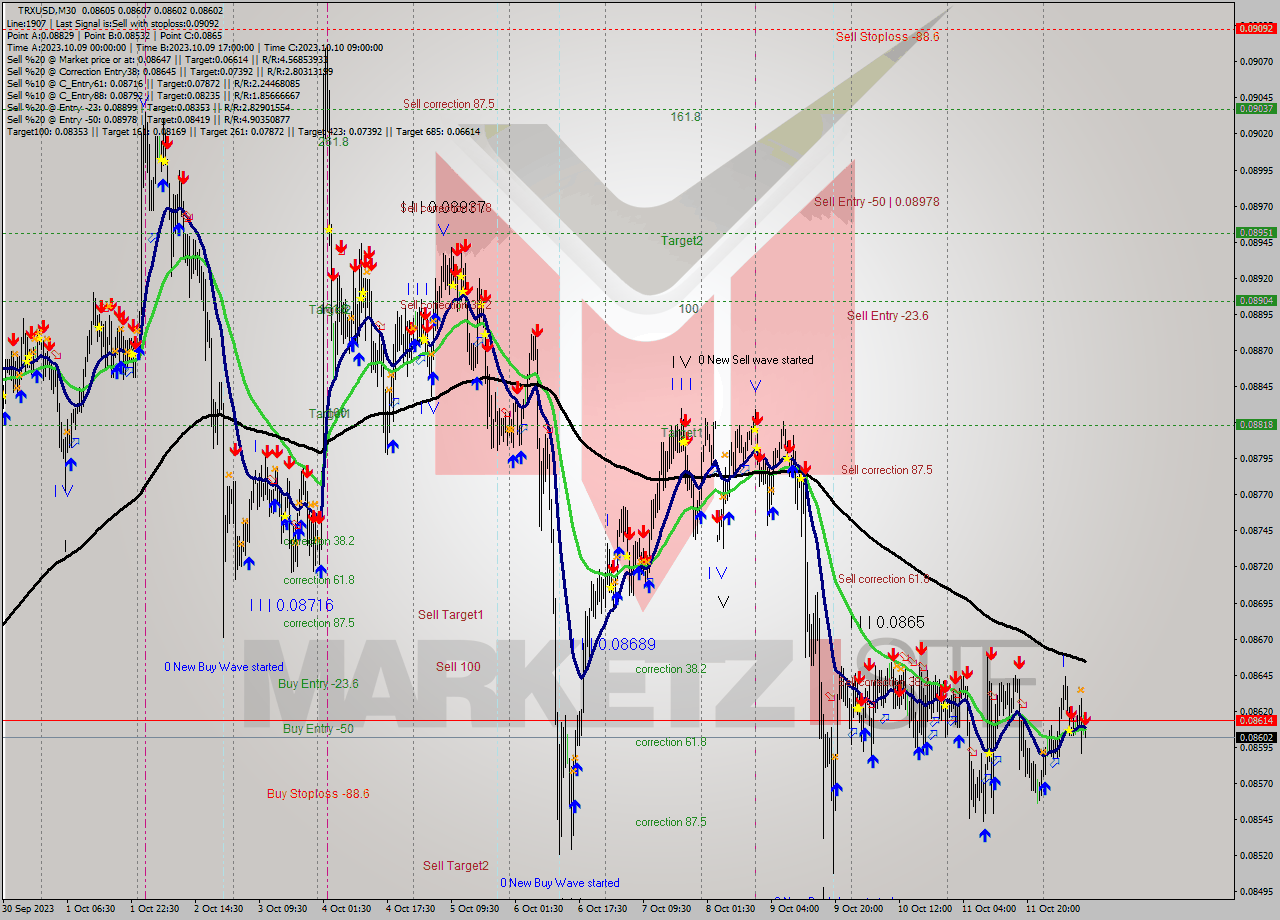The image size is (1280, 920).
Task: Click '0 New Sell wave started' label
Action: pos(755,360)
